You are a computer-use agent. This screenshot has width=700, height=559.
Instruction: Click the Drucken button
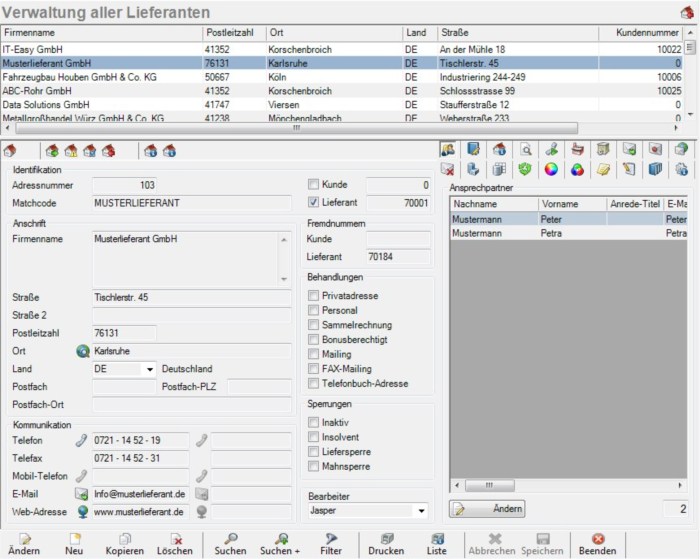click(x=386, y=544)
